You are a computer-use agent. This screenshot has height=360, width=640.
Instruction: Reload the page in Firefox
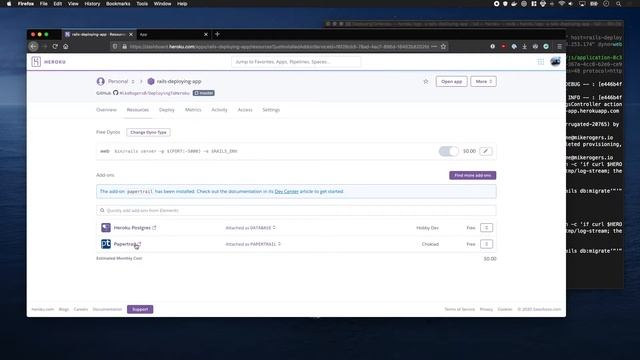55,47
